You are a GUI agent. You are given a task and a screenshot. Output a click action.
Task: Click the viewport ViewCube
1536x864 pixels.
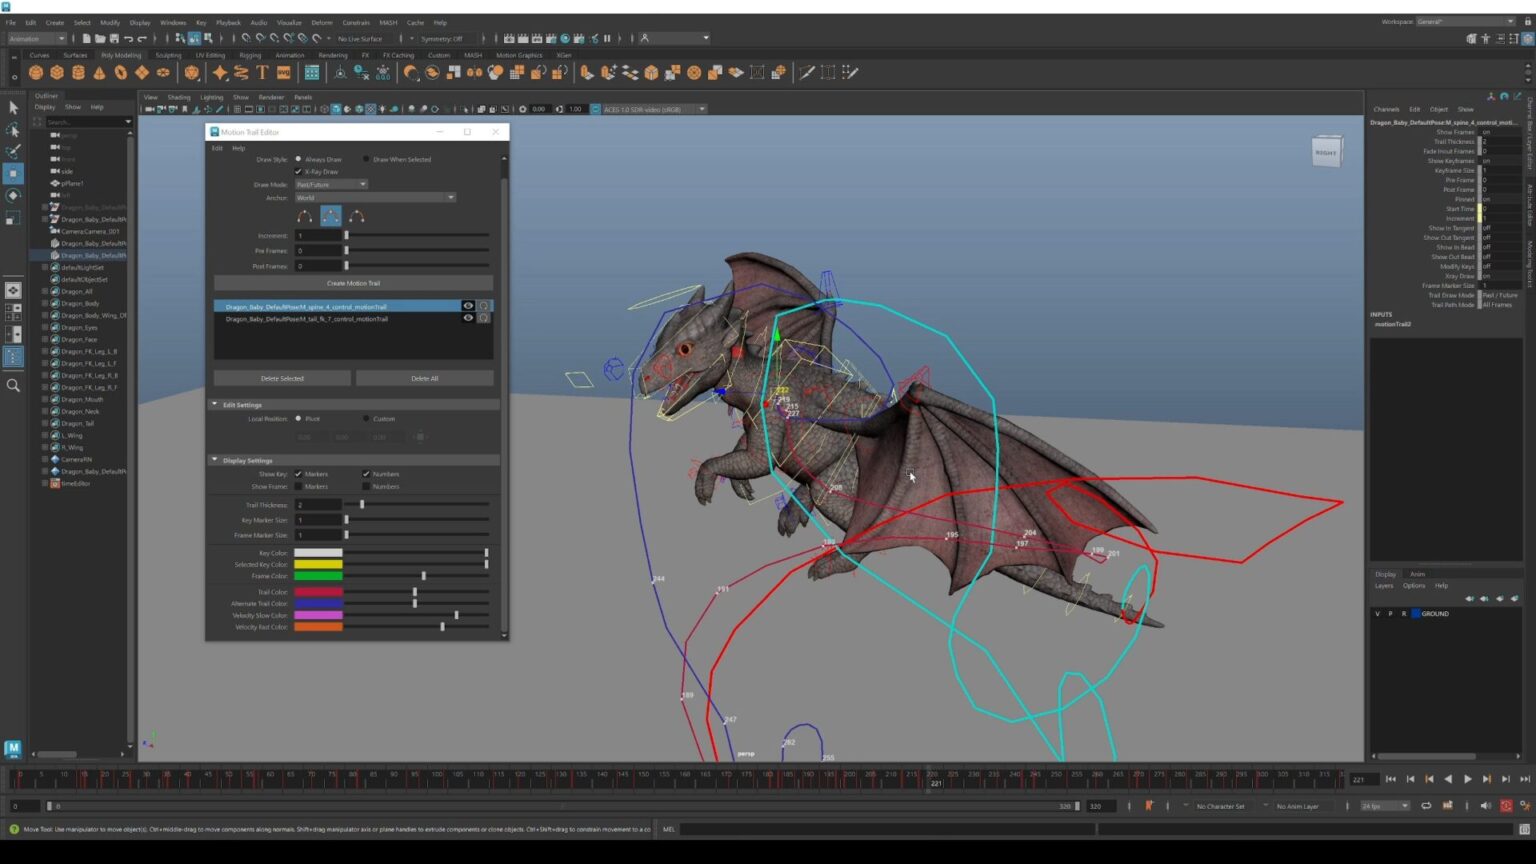point(1326,152)
